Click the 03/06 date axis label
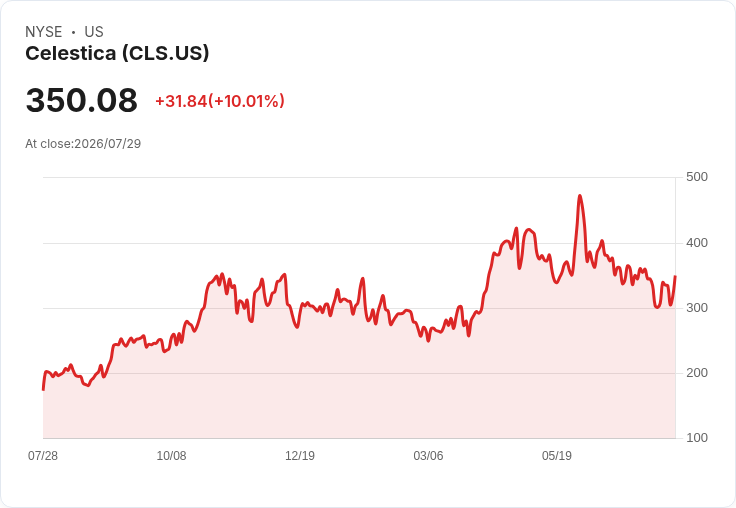Screen dimensions: 736x508 (x=428, y=455)
